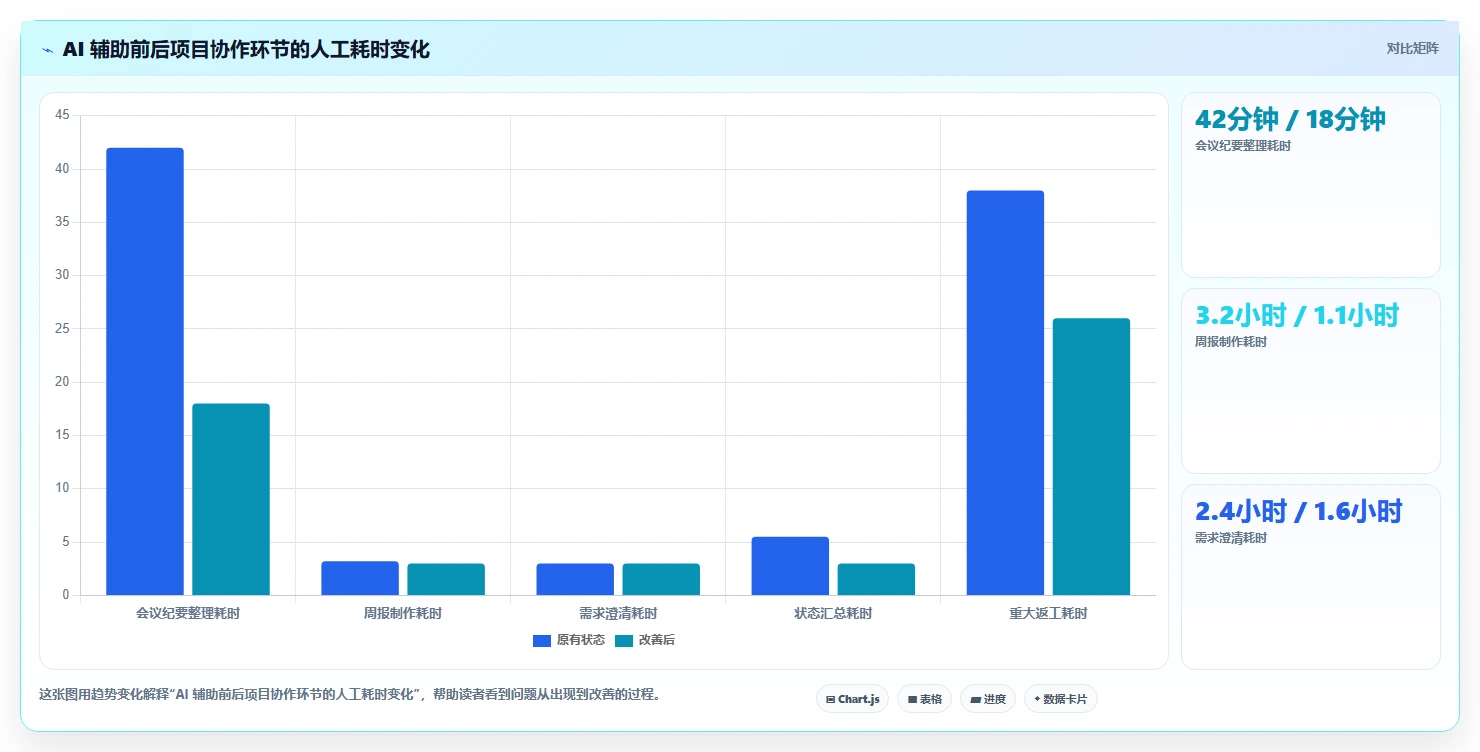Click the 会议纪要整理耗时 card caption
This screenshot has height=752, width=1480.
click(1243, 146)
